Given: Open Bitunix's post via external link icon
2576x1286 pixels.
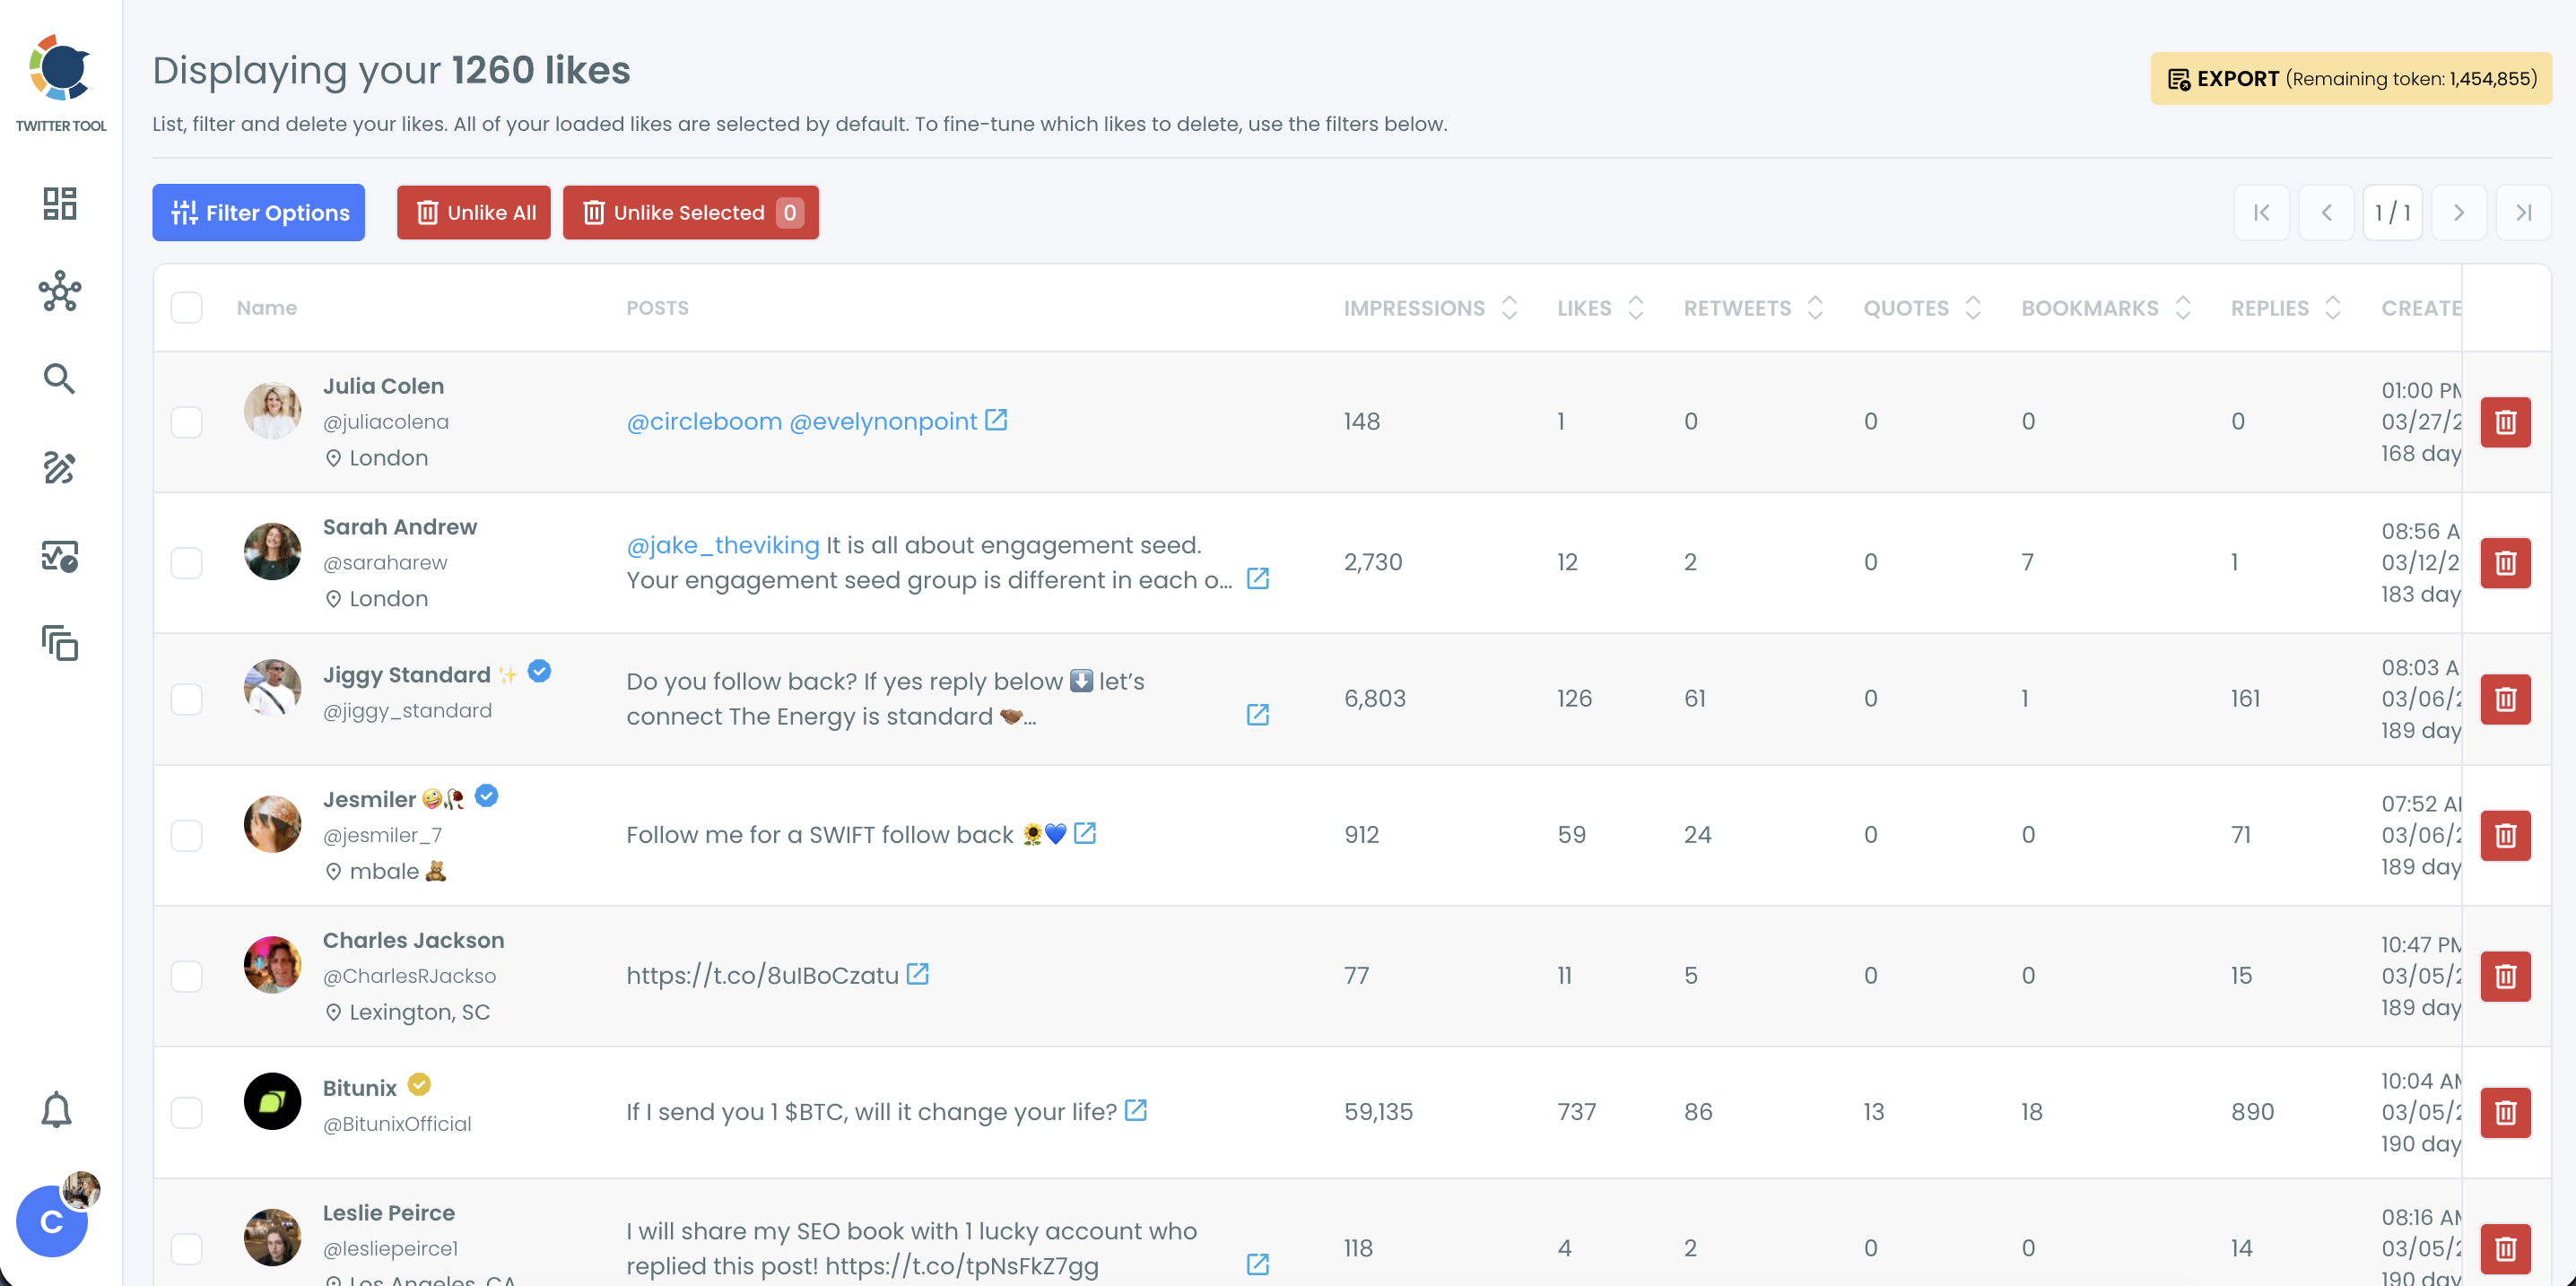Looking at the screenshot, I should (1136, 1110).
